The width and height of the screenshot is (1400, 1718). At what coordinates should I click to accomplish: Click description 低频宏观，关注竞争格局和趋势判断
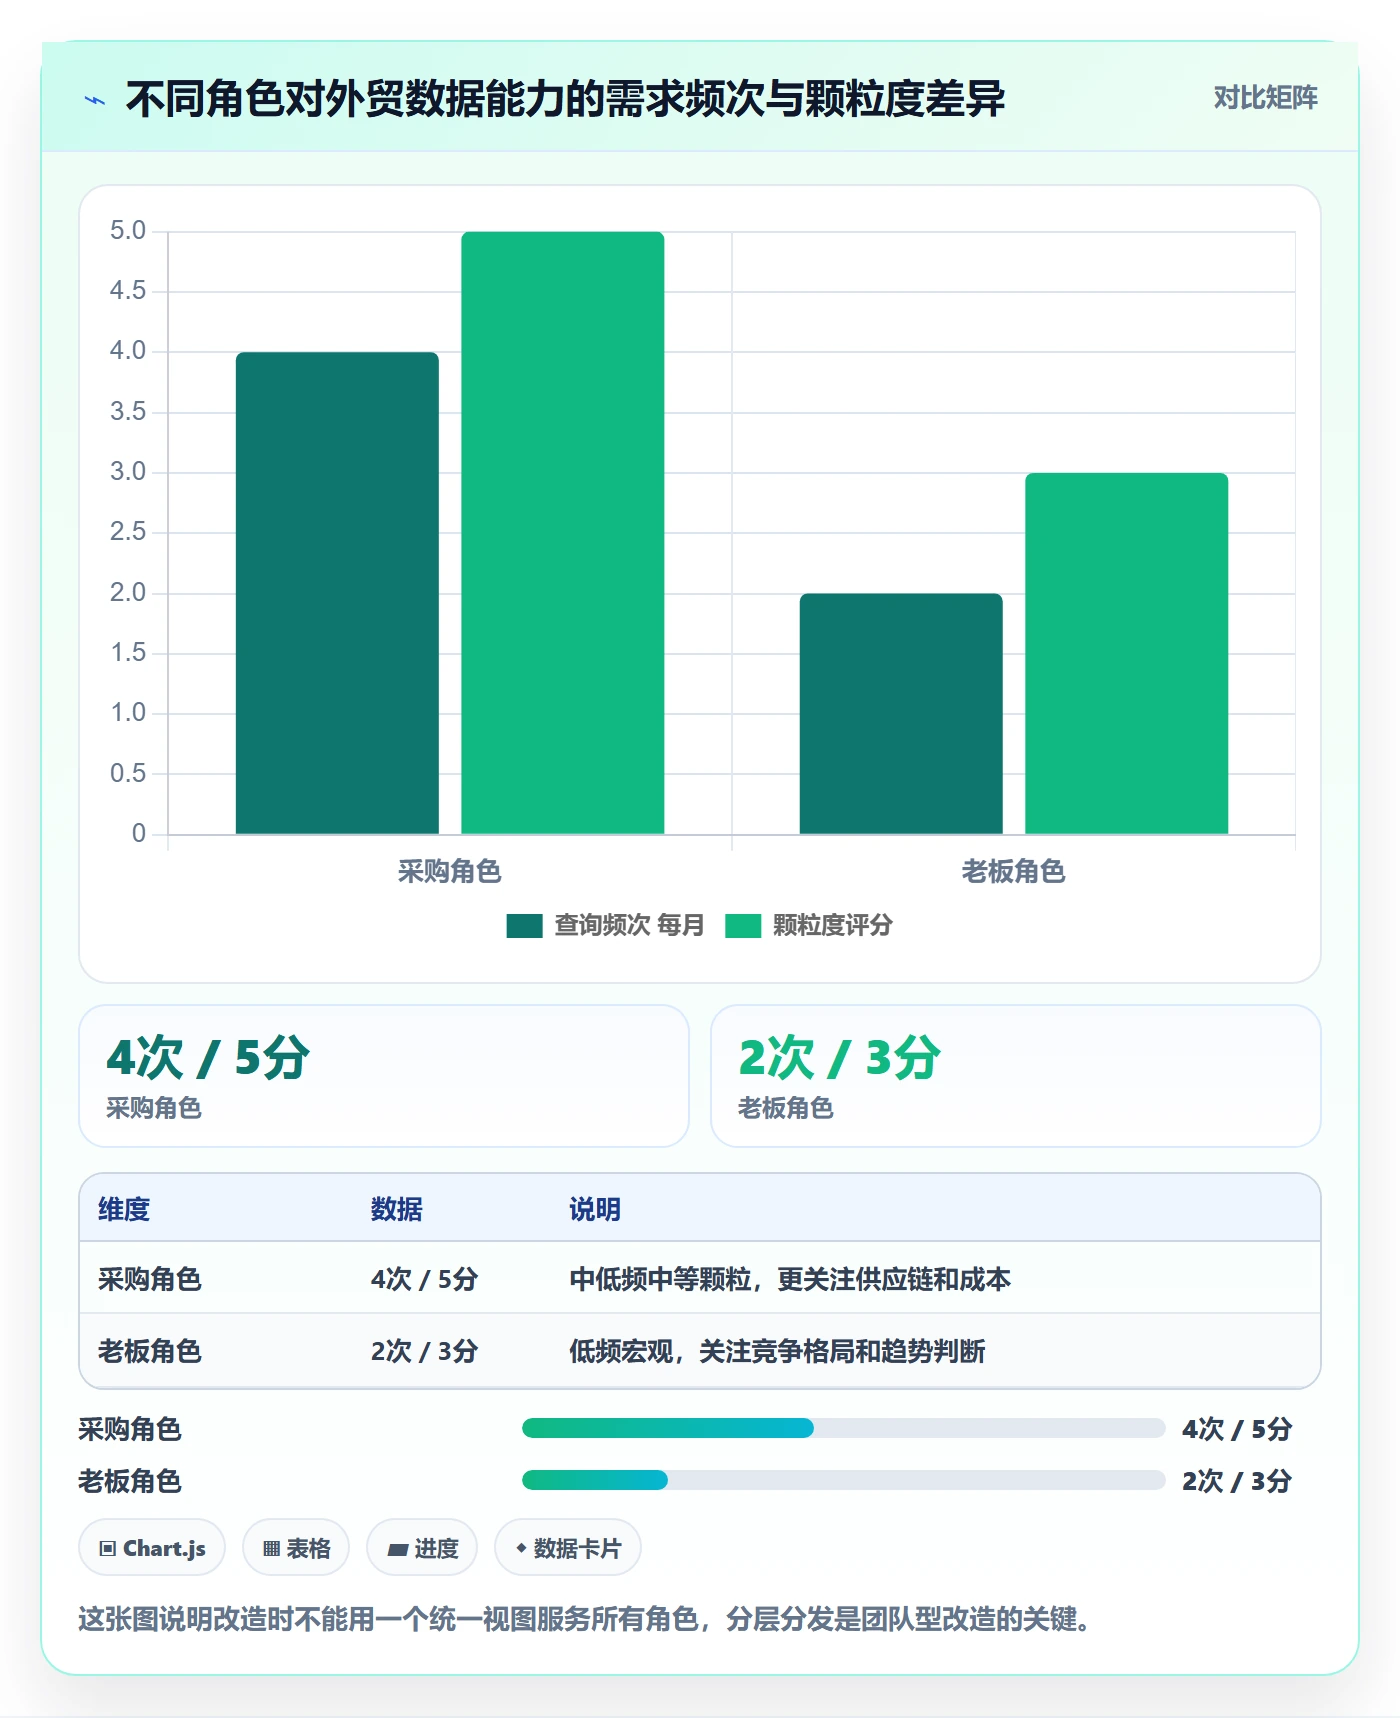777,1351
